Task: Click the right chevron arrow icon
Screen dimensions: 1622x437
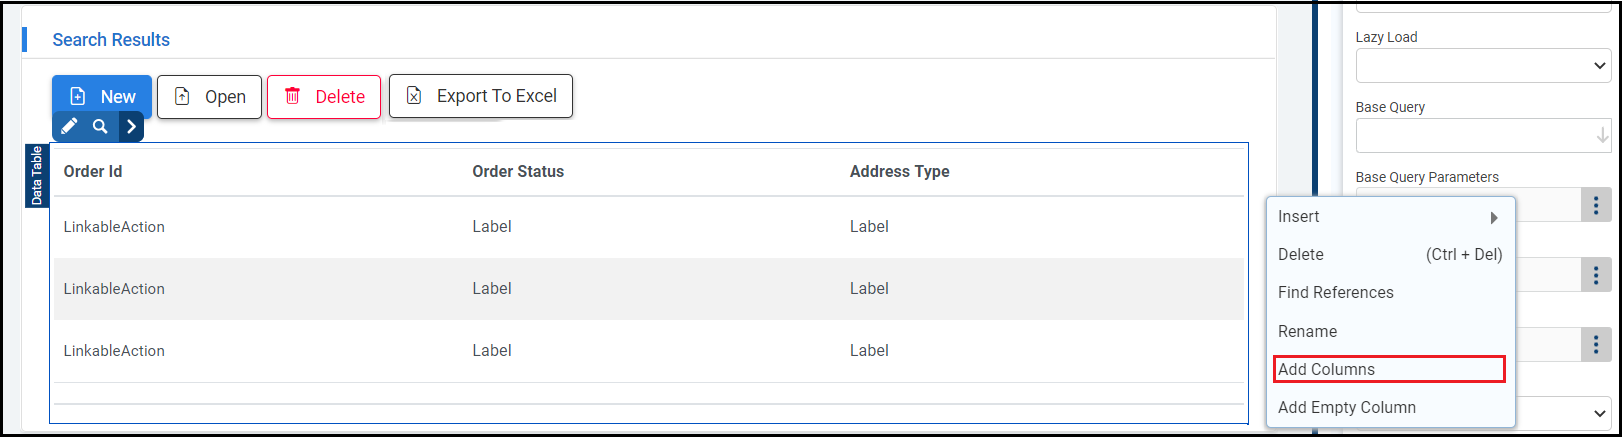Action: 131,127
